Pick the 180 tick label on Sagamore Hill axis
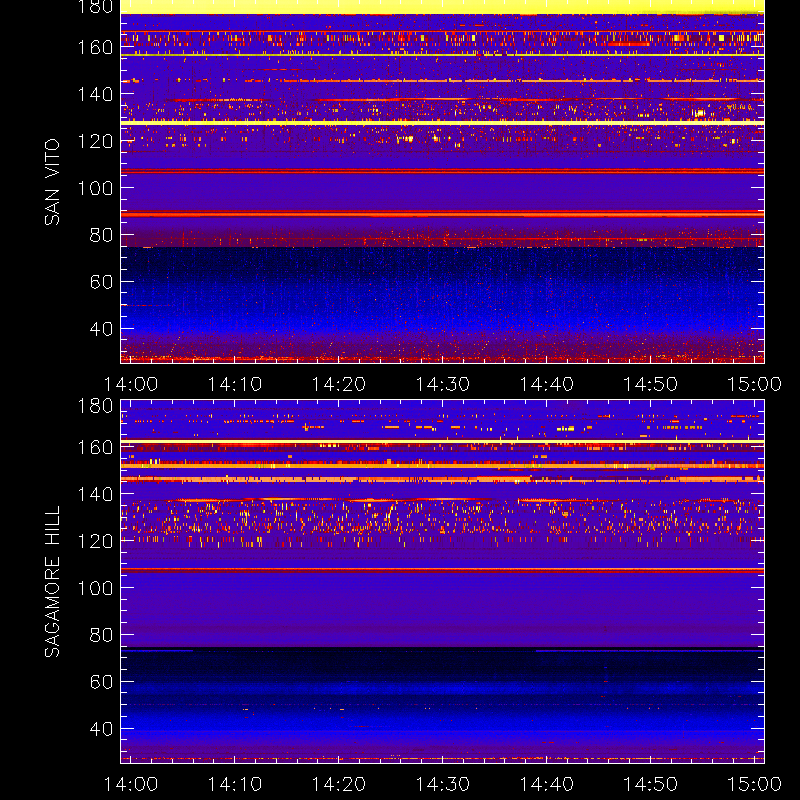The width and height of the screenshot is (800, 800). point(95,406)
